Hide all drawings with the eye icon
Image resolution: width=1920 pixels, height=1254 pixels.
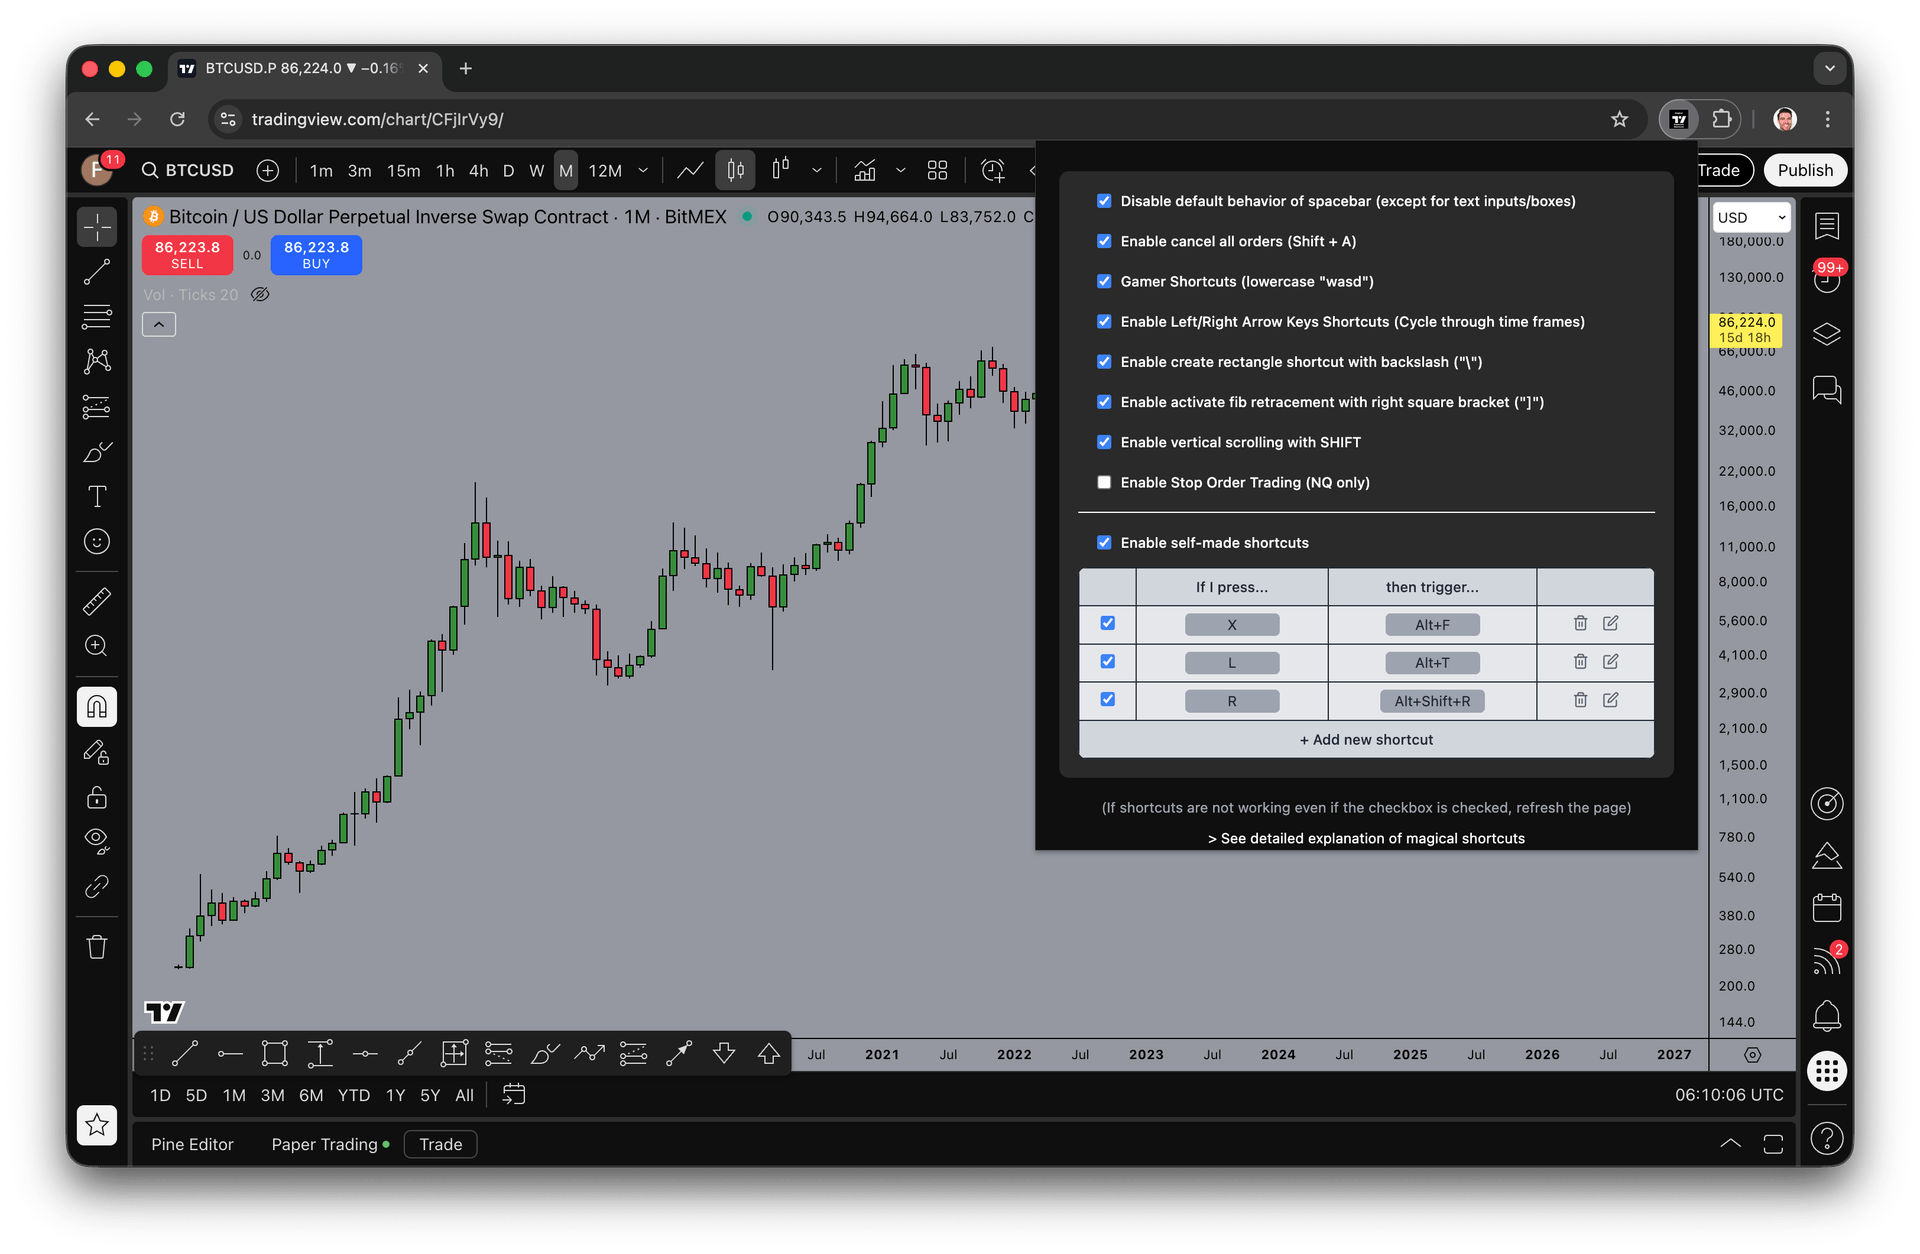click(97, 841)
